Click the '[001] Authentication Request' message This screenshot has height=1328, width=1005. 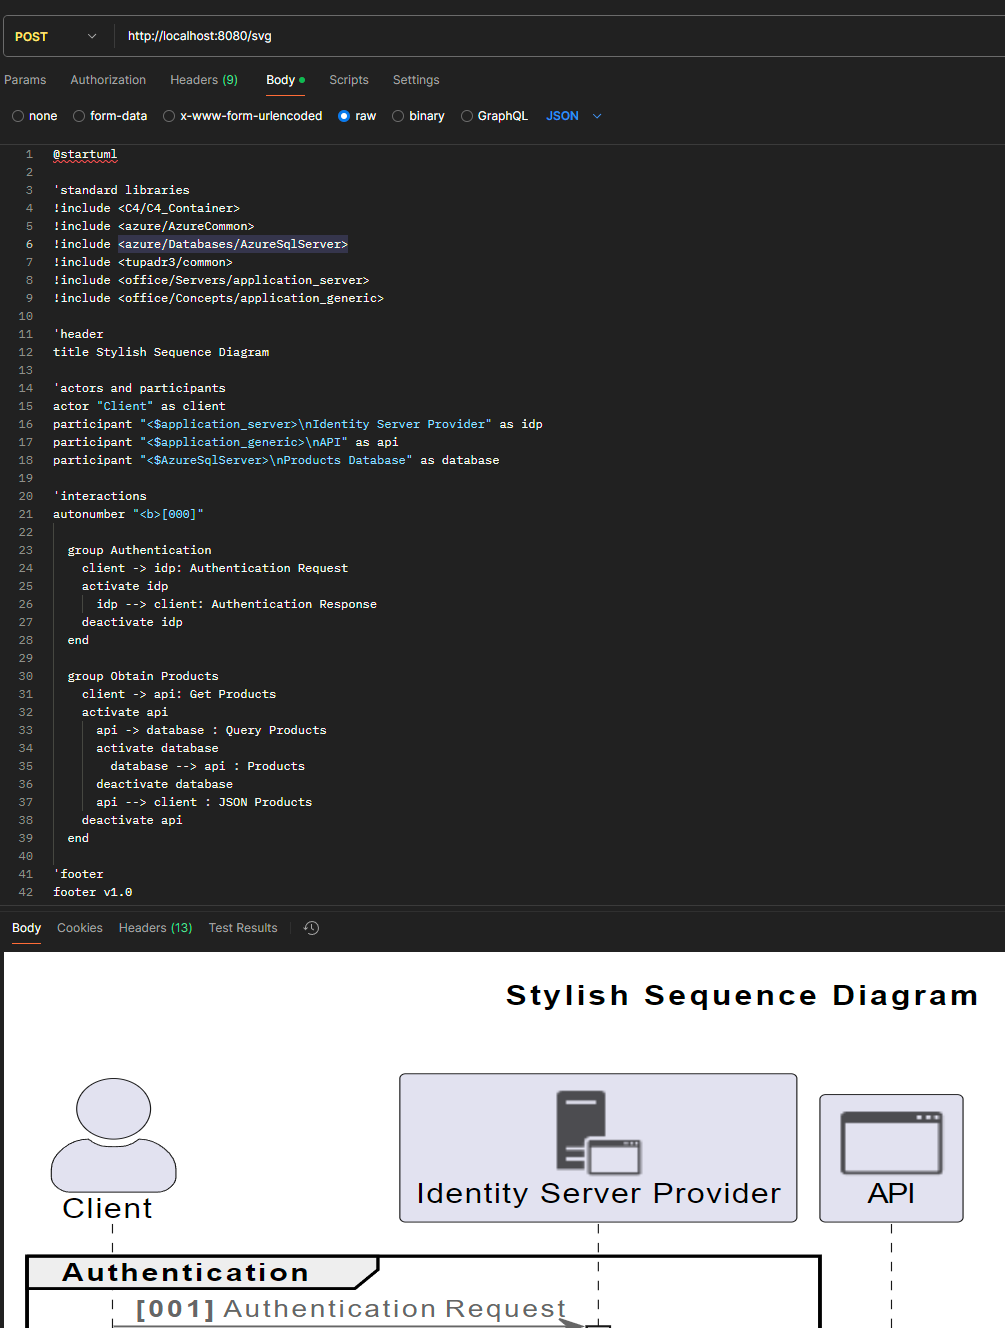point(351,1309)
